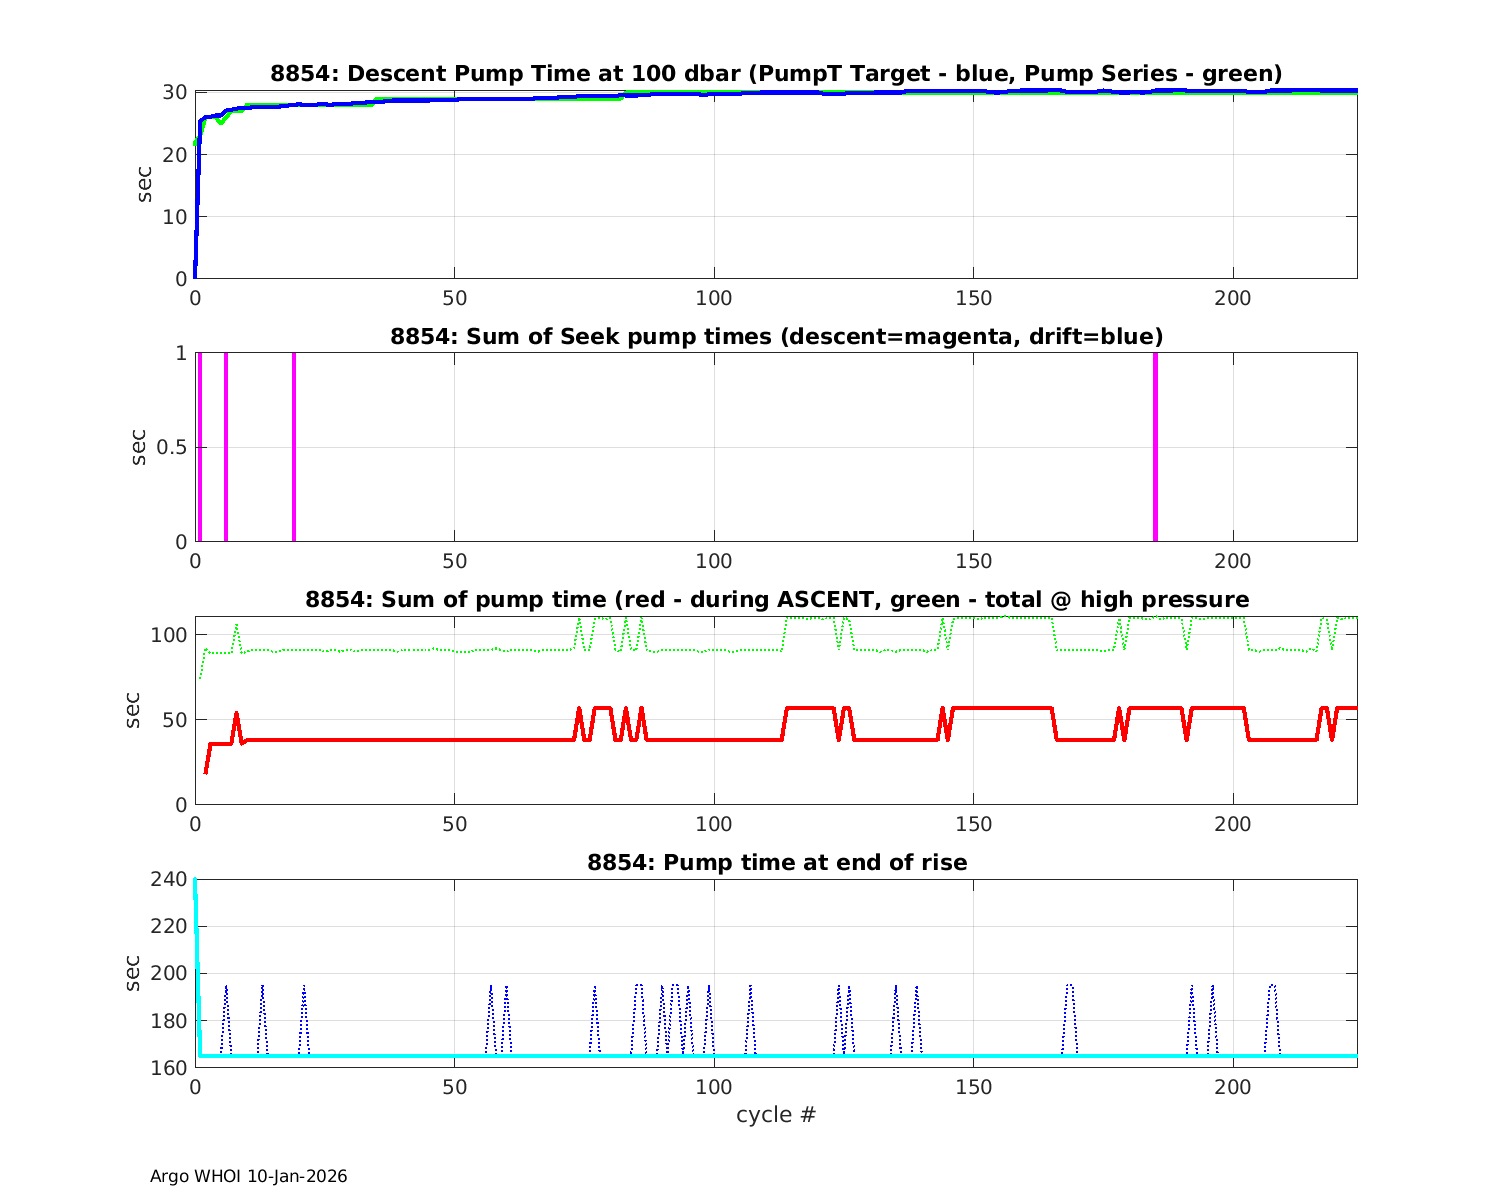Select the "Argo WHOI 10-Jan-2026" footer text

(x=248, y=1176)
